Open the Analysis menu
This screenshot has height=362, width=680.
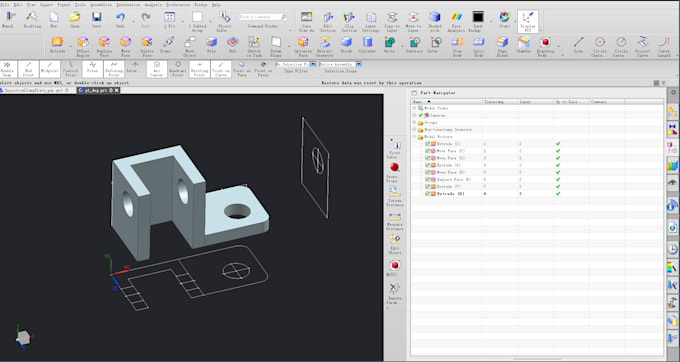153,5
